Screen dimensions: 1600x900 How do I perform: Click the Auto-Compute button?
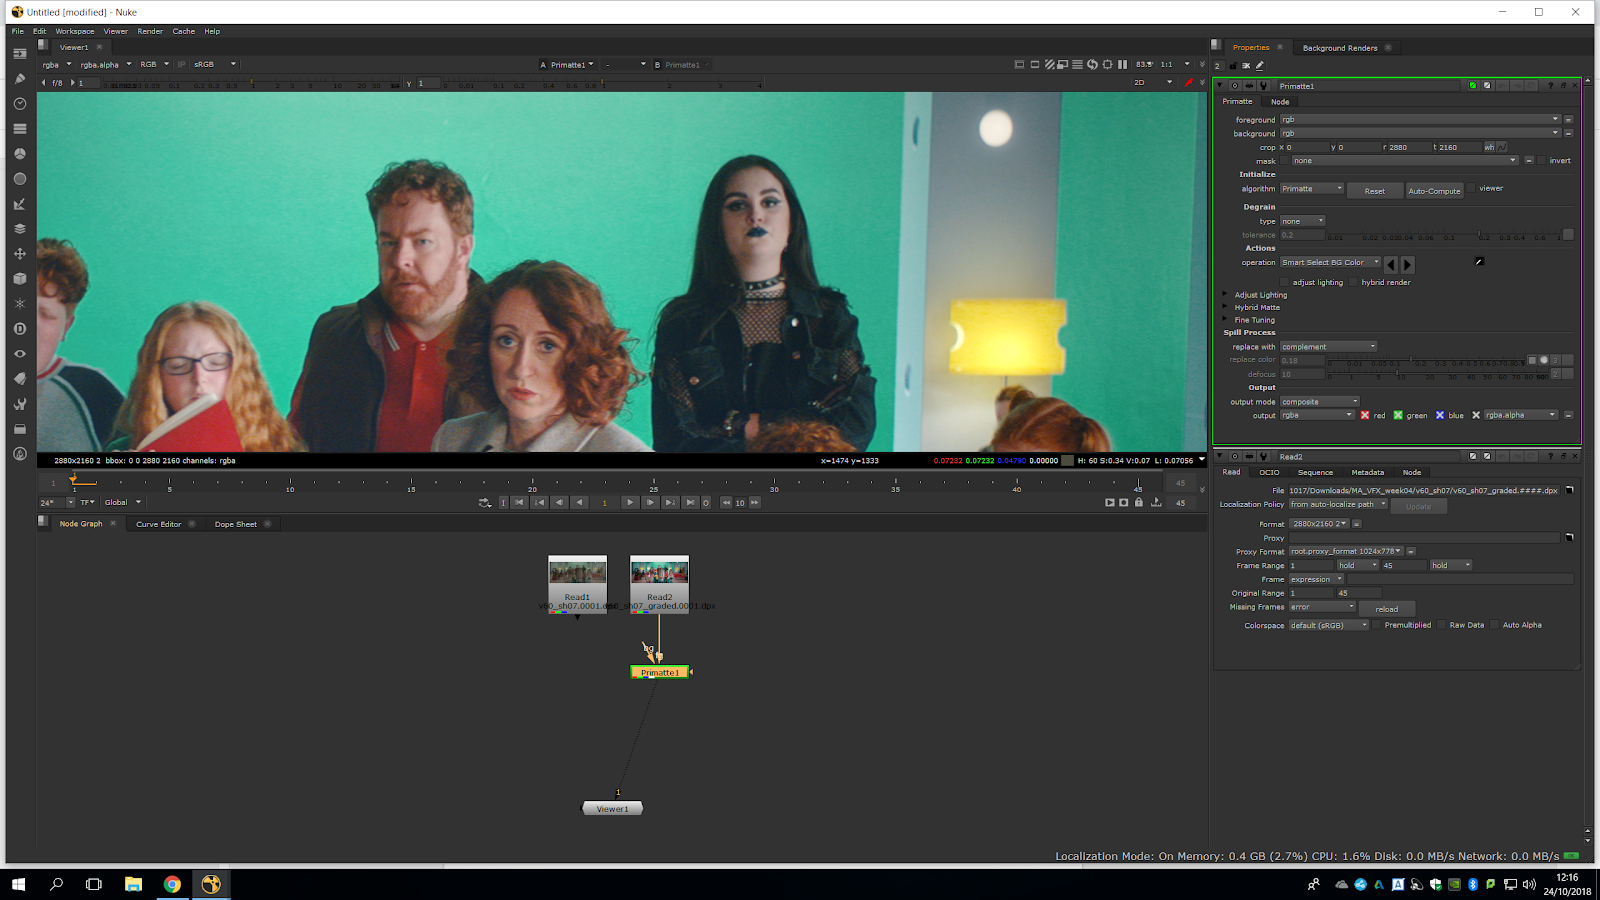[1434, 191]
